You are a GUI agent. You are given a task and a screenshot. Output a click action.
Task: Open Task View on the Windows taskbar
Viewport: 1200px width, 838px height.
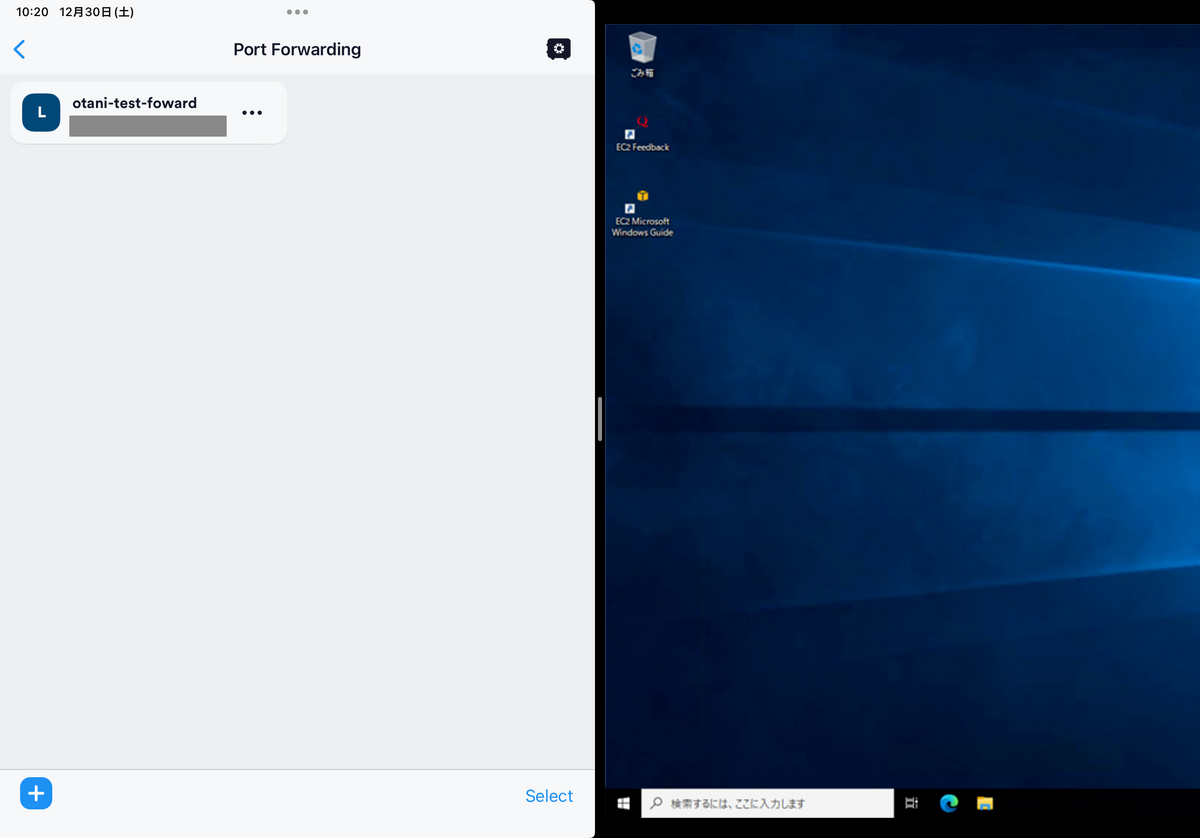[910, 803]
